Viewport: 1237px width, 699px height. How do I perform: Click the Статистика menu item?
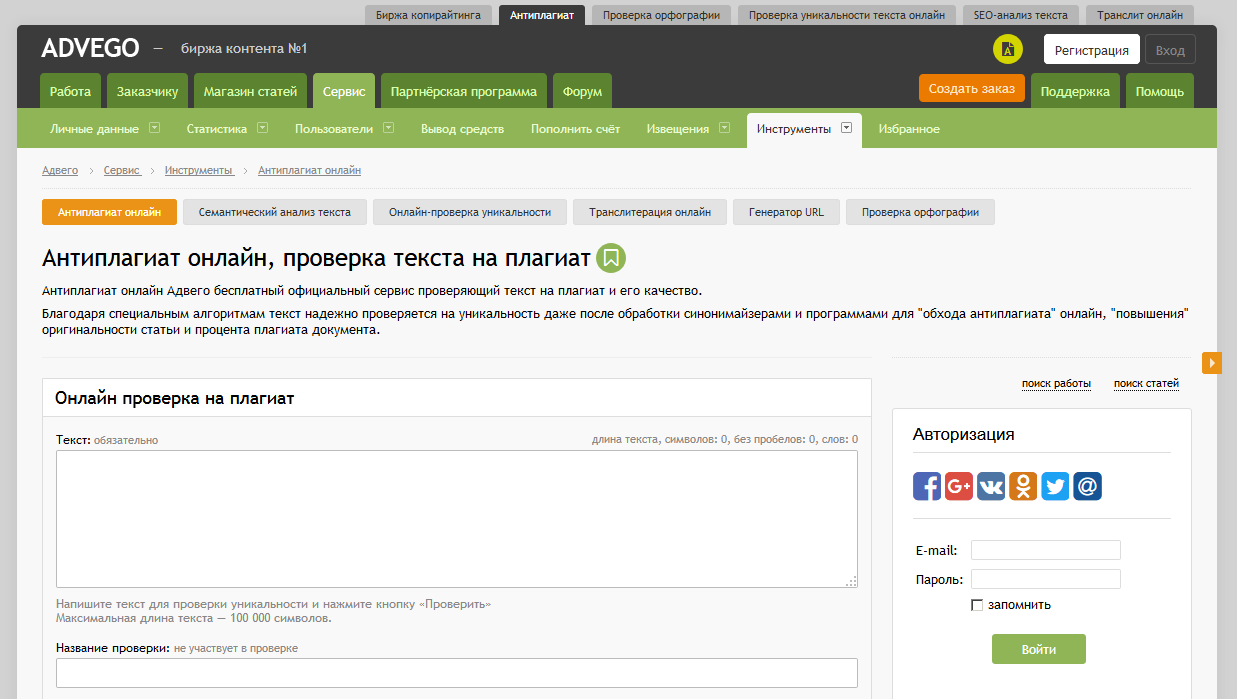pos(216,129)
